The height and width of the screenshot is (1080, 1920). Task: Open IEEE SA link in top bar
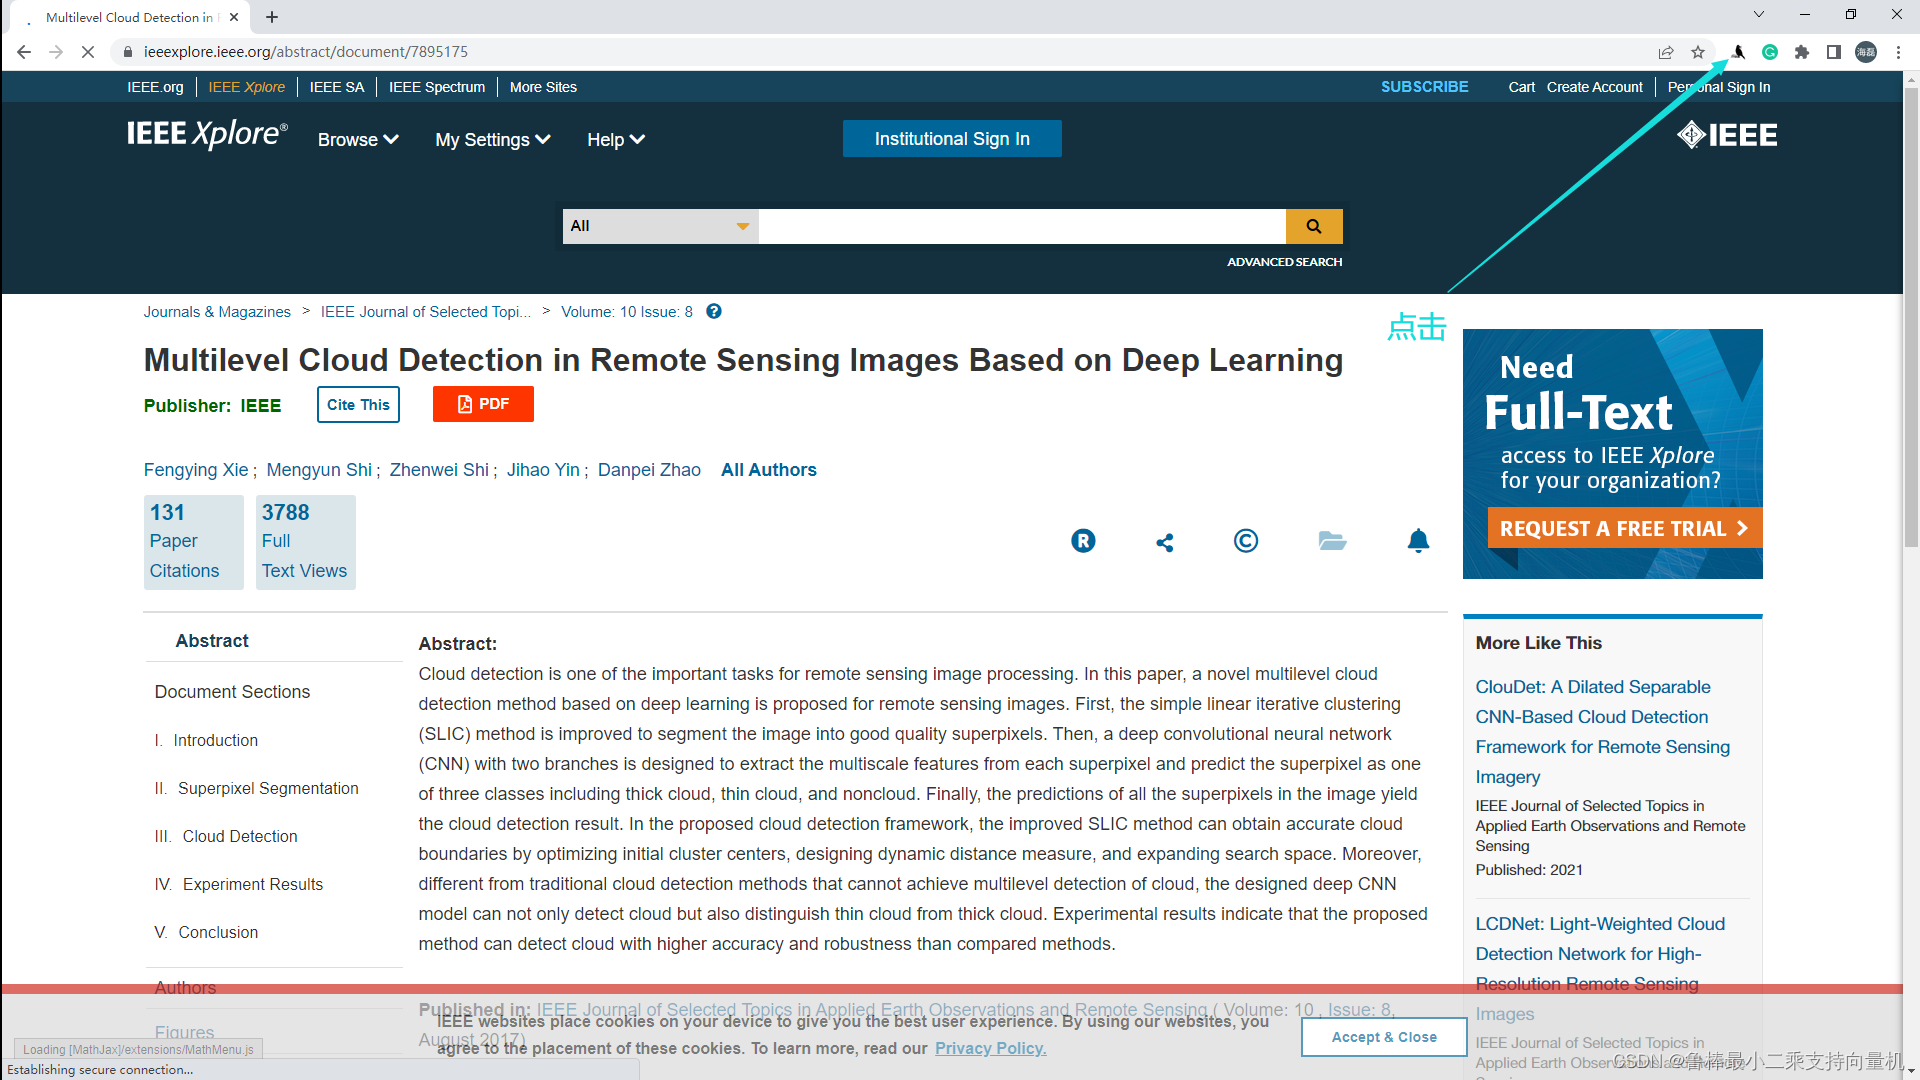pyautogui.click(x=337, y=87)
